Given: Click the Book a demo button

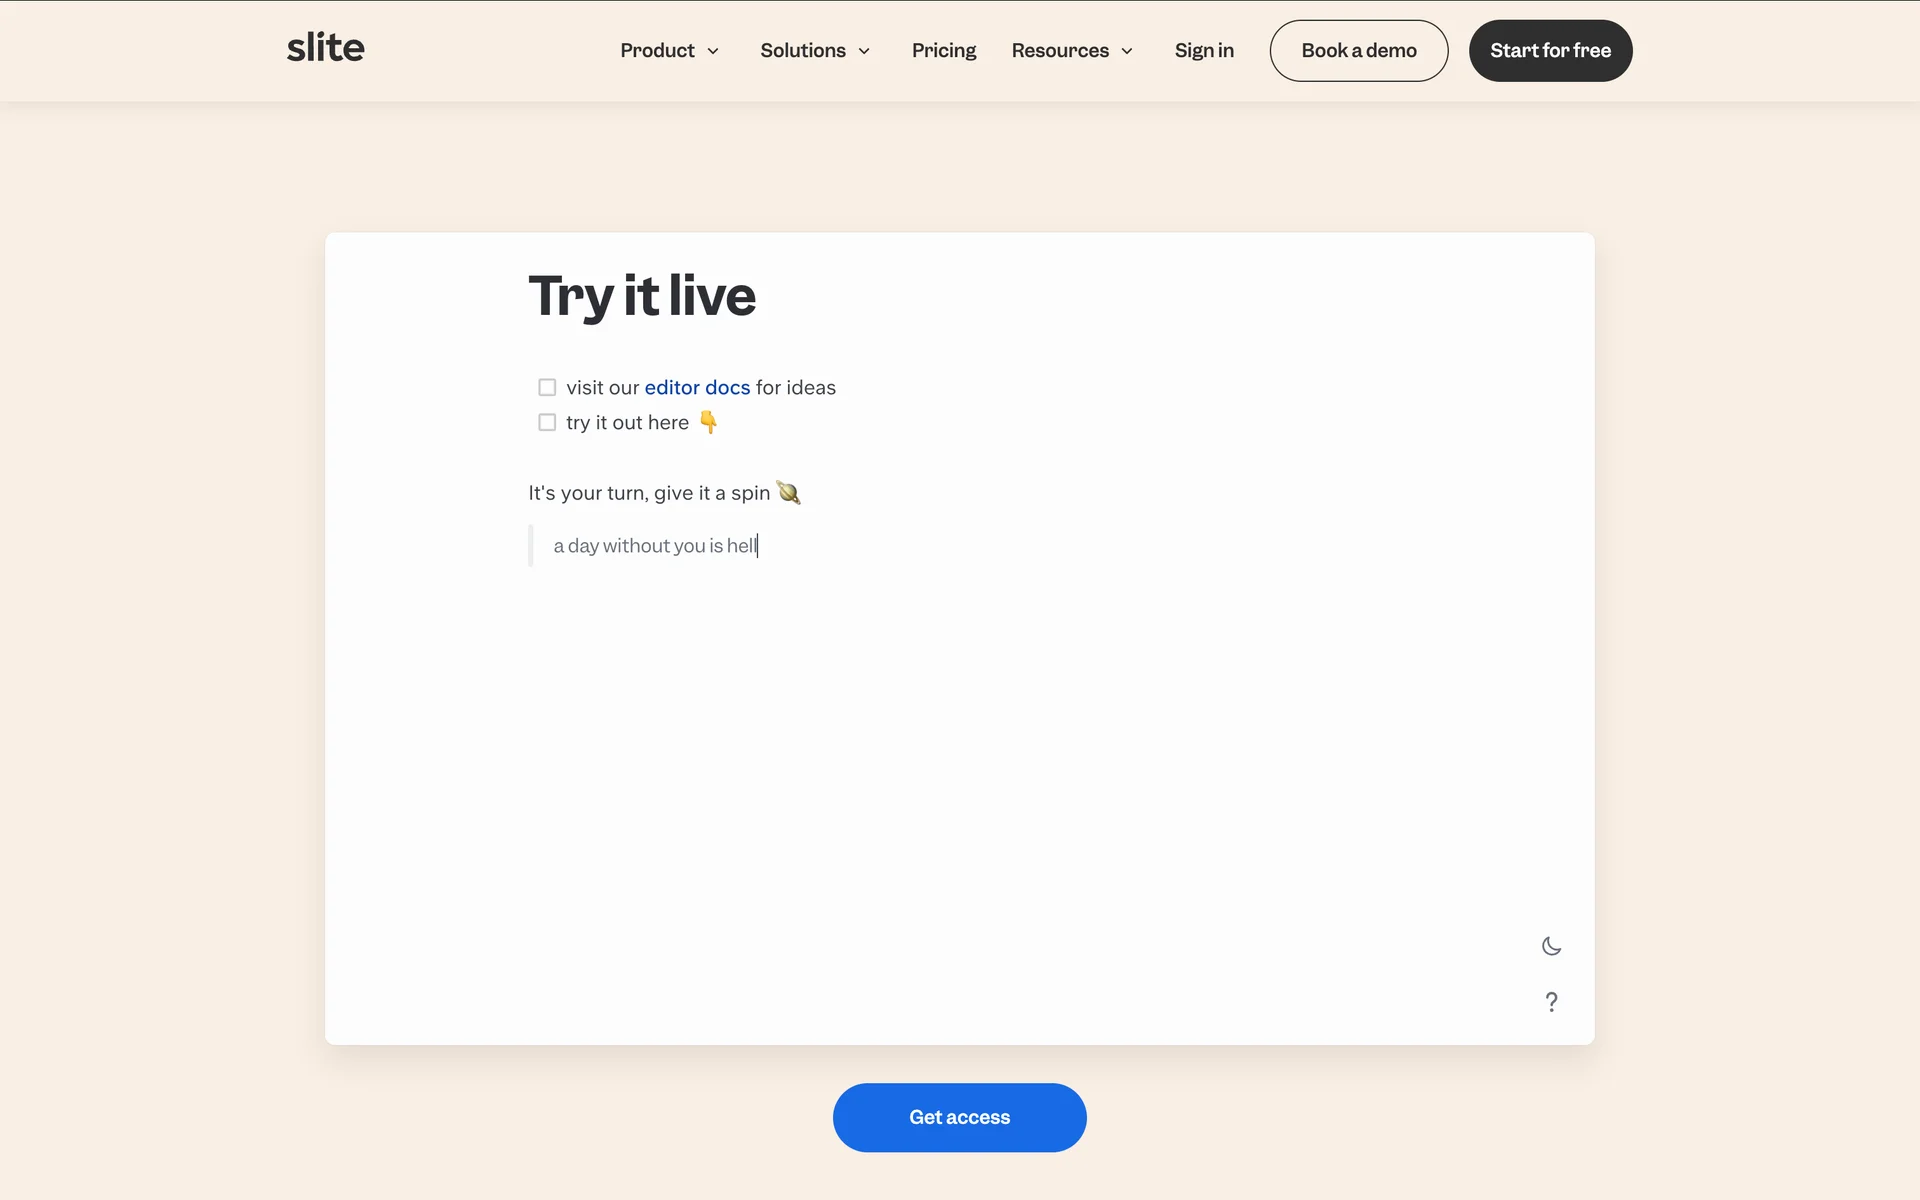Looking at the screenshot, I should 1358,50.
